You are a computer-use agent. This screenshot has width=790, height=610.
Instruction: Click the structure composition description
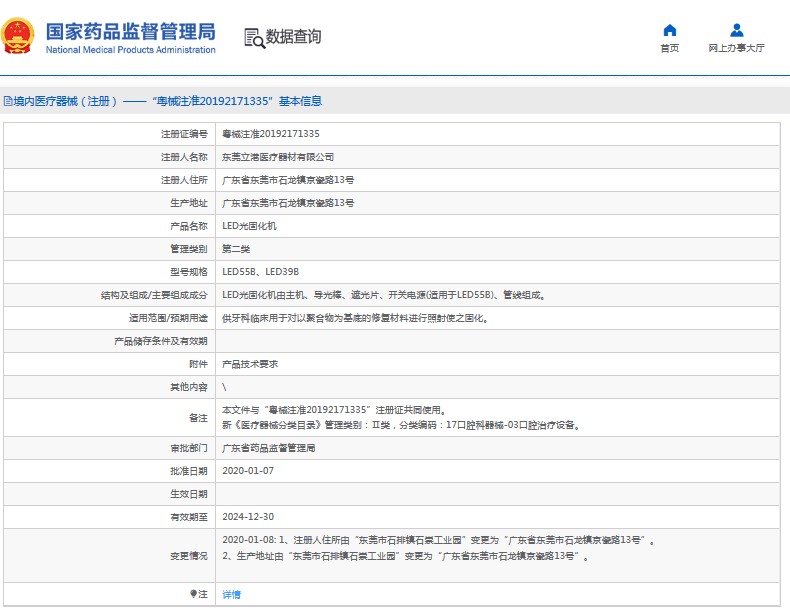[384, 295]
